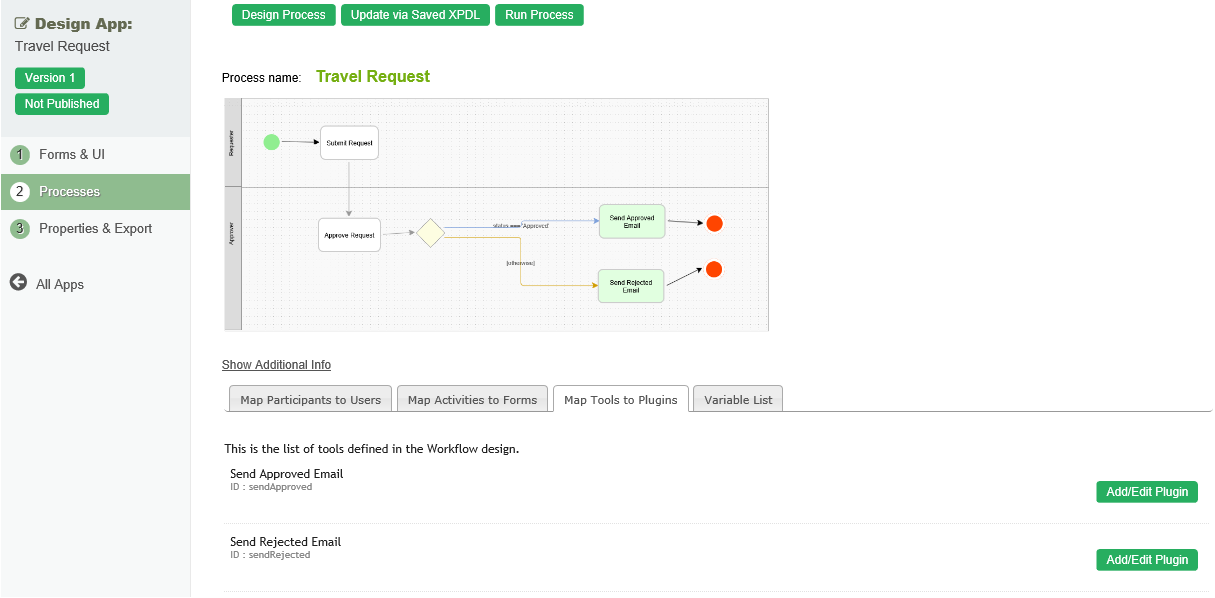Screen dimensions: 1215x598
Task: Expand Show Additional Info
Action: tap(276, 365)
